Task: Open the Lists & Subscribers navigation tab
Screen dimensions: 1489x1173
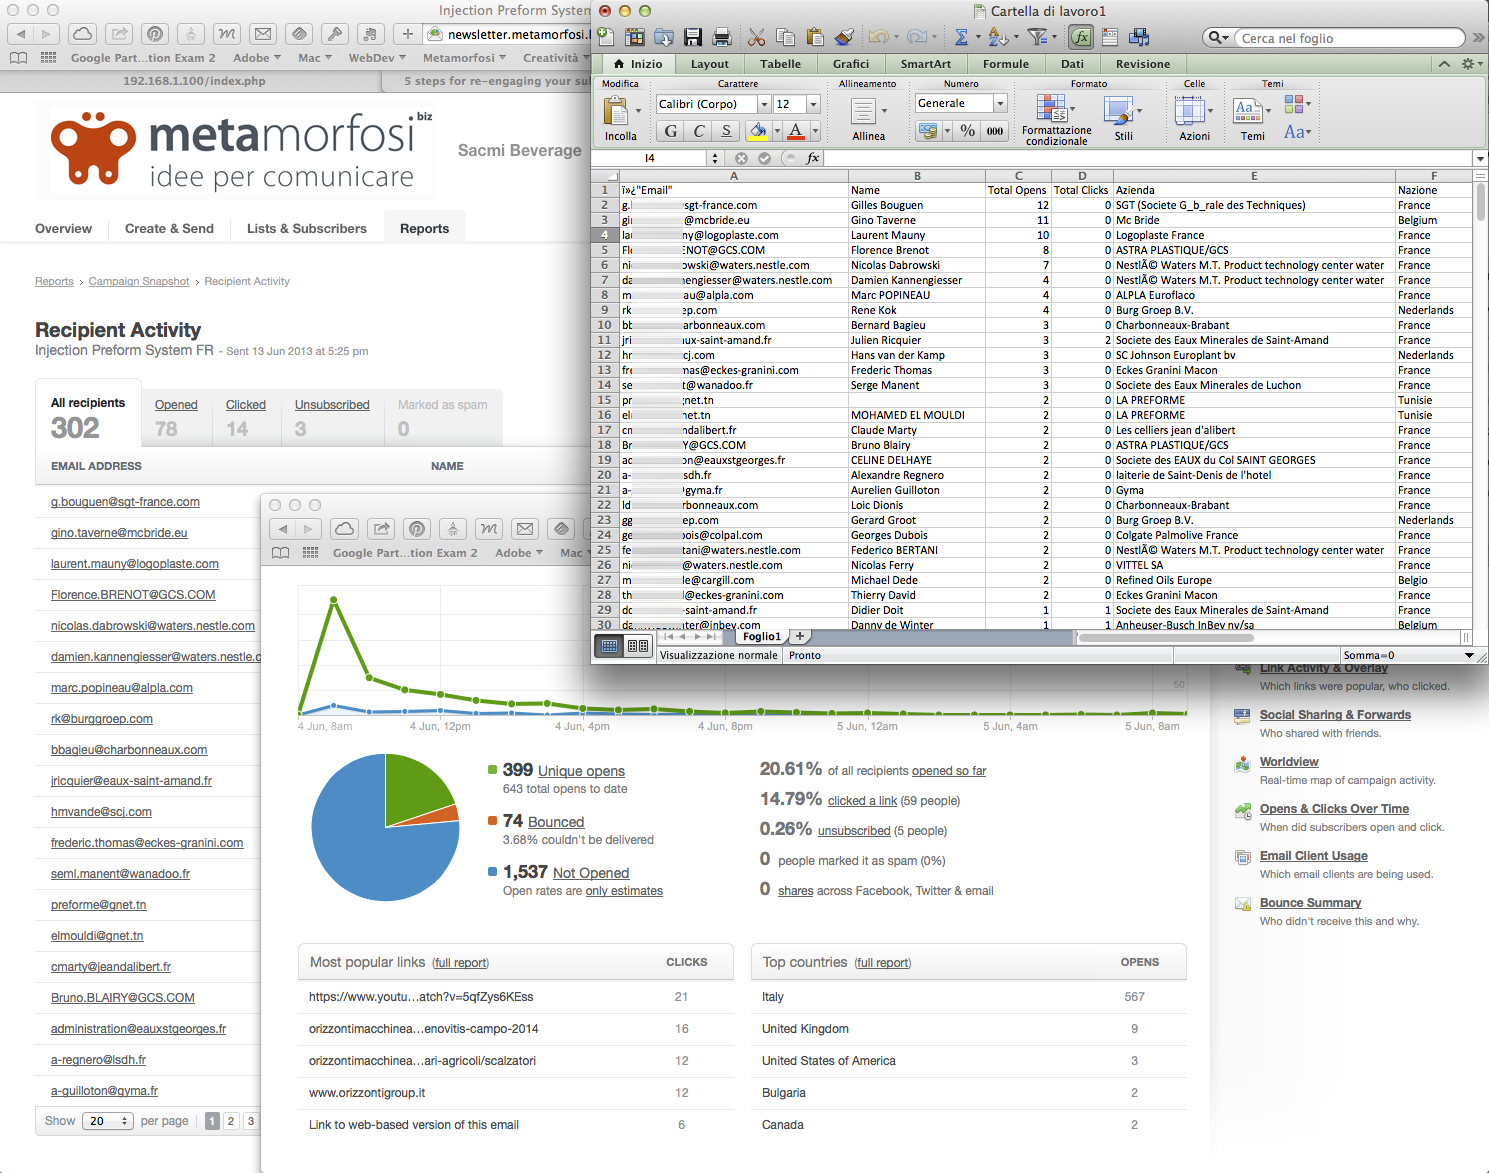Action: coord(306,228)
